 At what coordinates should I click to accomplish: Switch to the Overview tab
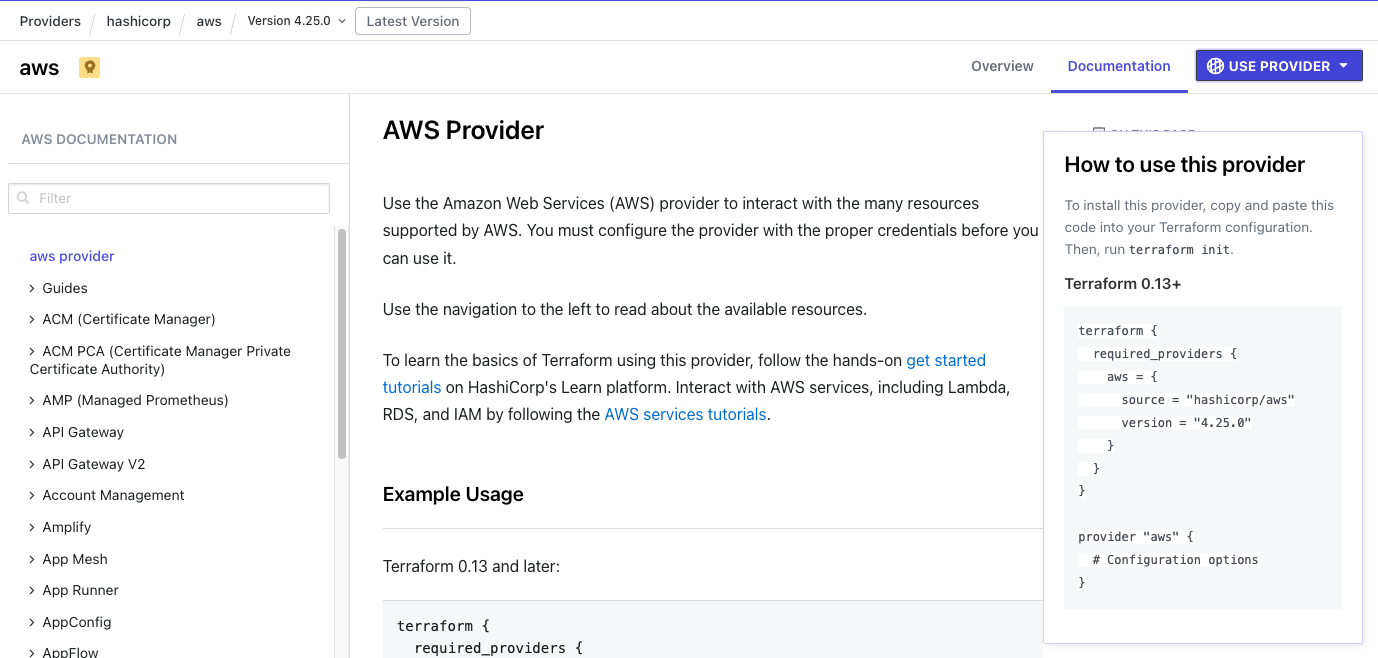click(x=1002, y=66)
